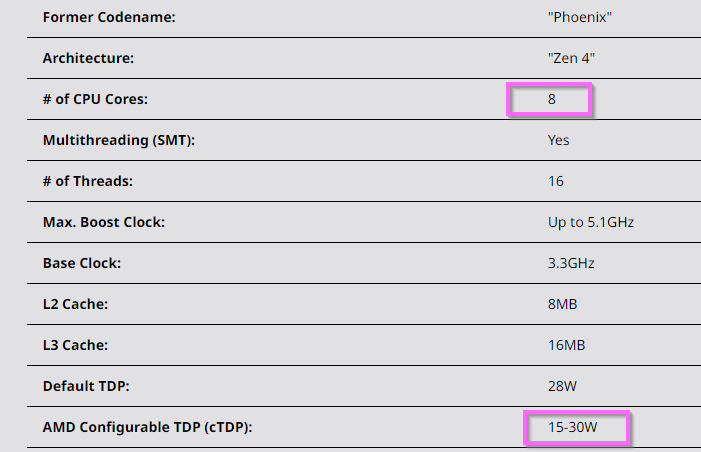
Task: Select the "Zen 4" architecture value
Action: [x=571, y=58]
